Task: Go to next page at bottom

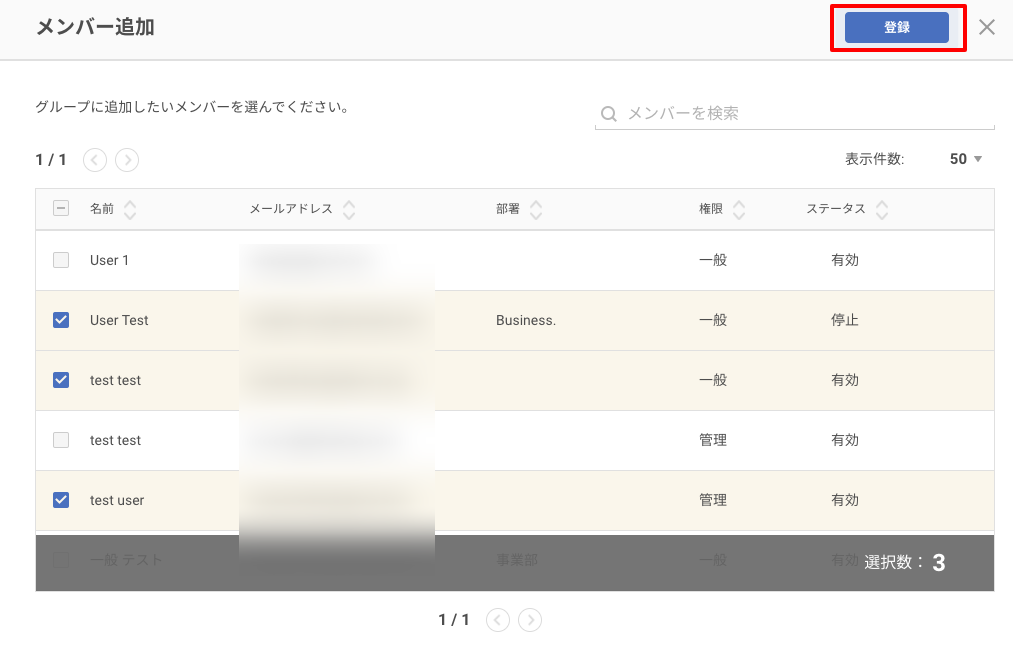Action: tap(530, 620)
